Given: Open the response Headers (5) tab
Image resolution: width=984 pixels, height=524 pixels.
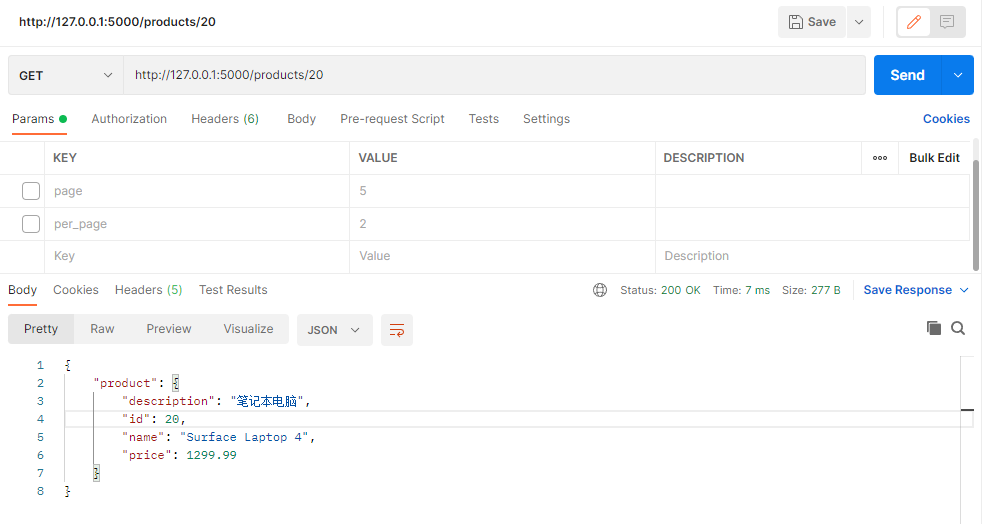Looking at the screenshot, I should click(149, 290).
